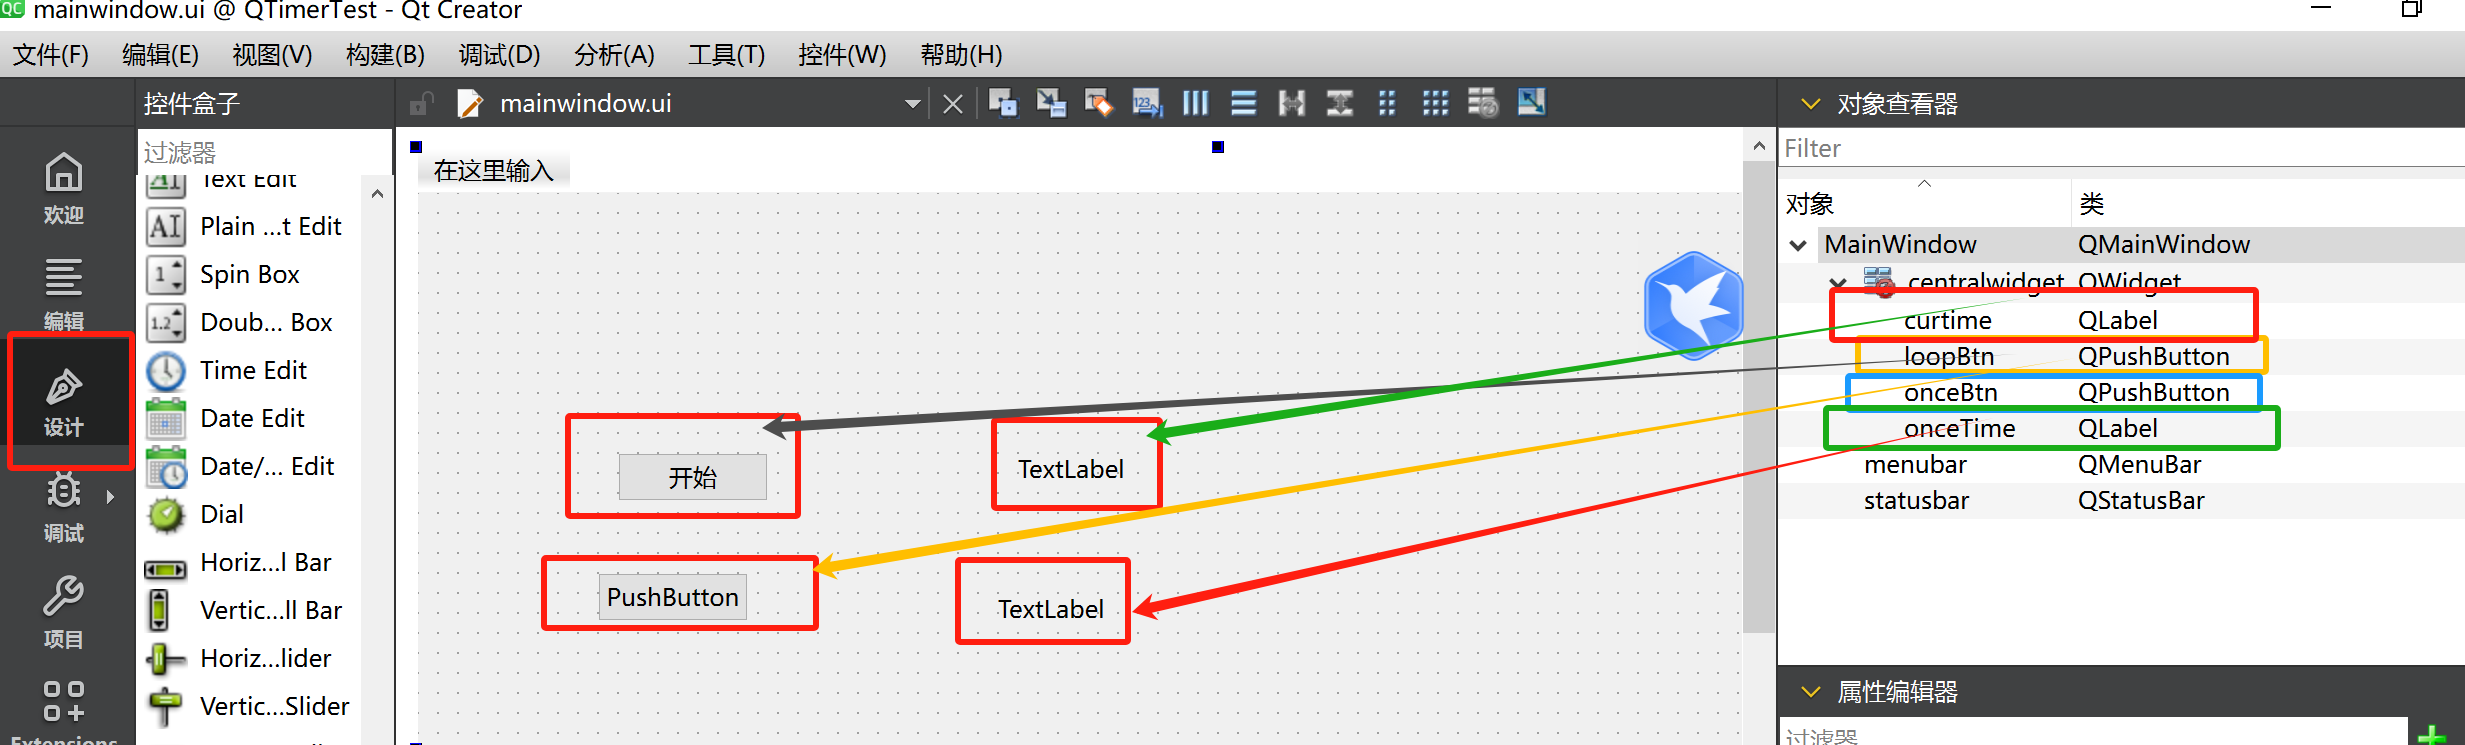Click 类 column header

click(x=2266, y=203)
